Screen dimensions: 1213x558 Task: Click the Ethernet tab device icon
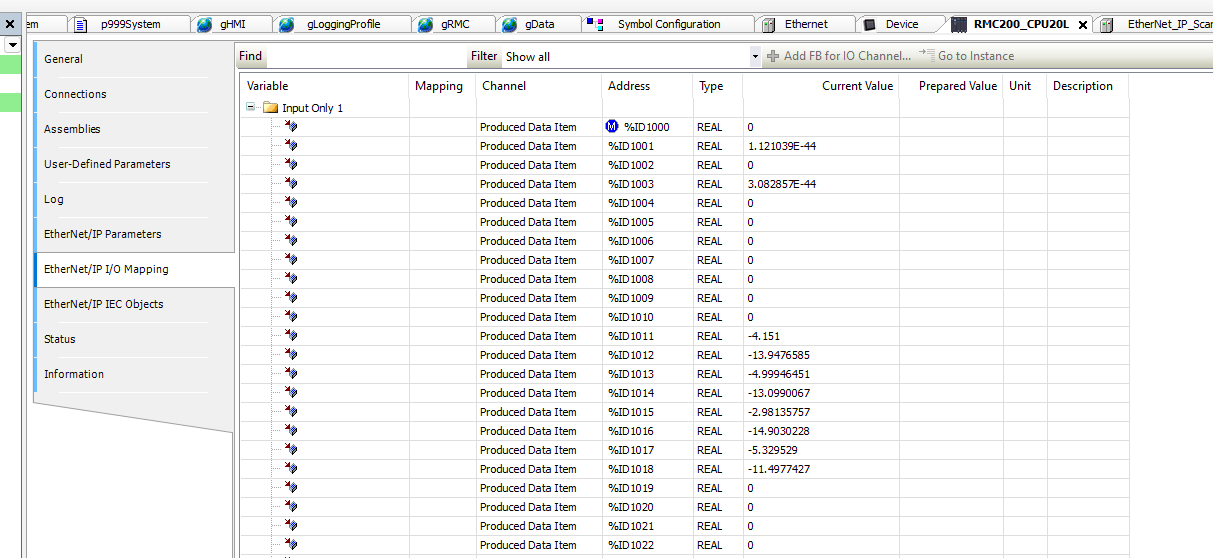tap(769, 24)
